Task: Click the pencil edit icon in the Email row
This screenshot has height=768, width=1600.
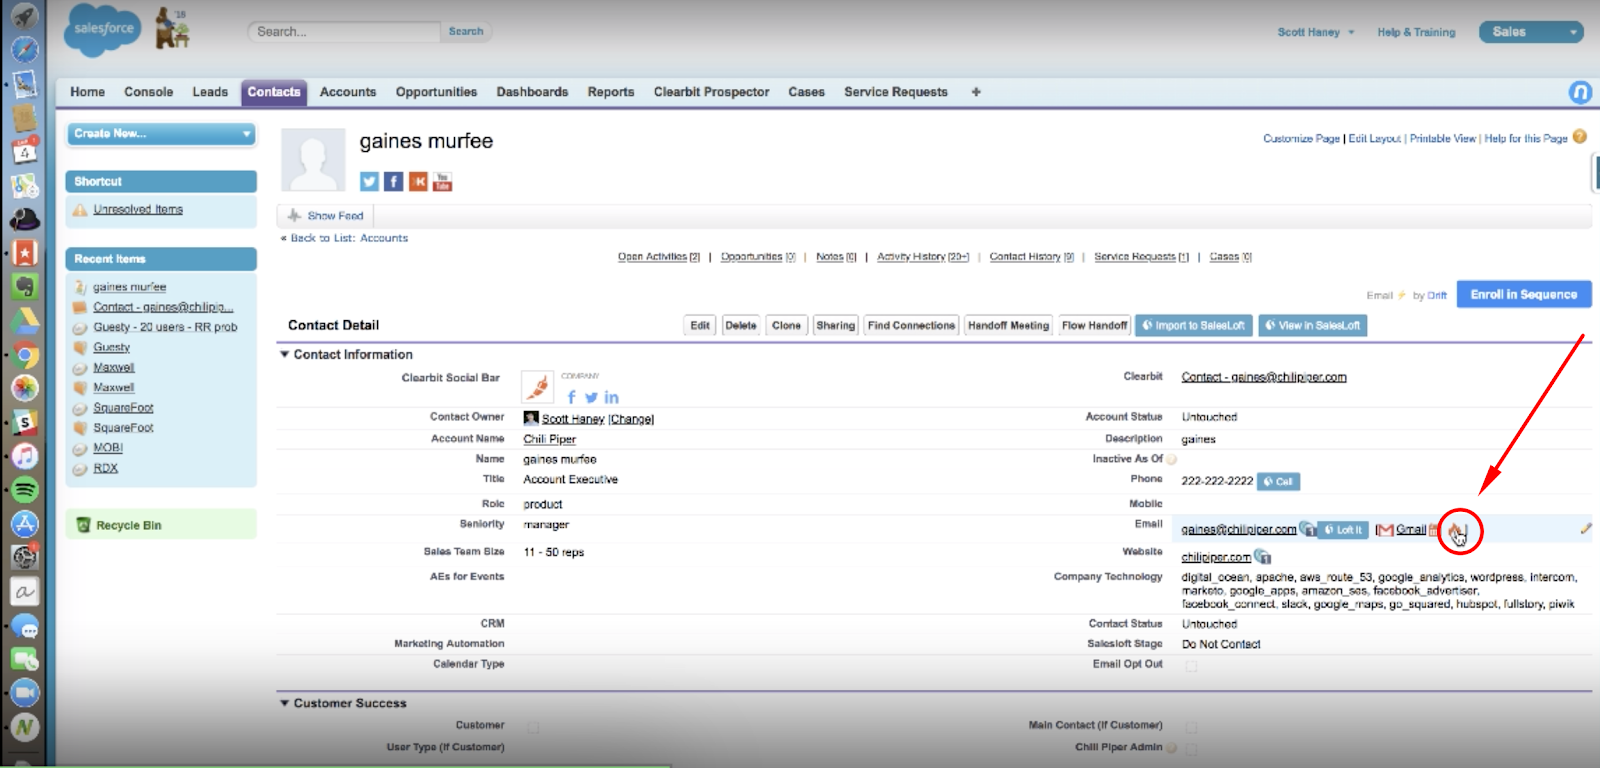Action: pyautogui.click(x=1585, y=528)
